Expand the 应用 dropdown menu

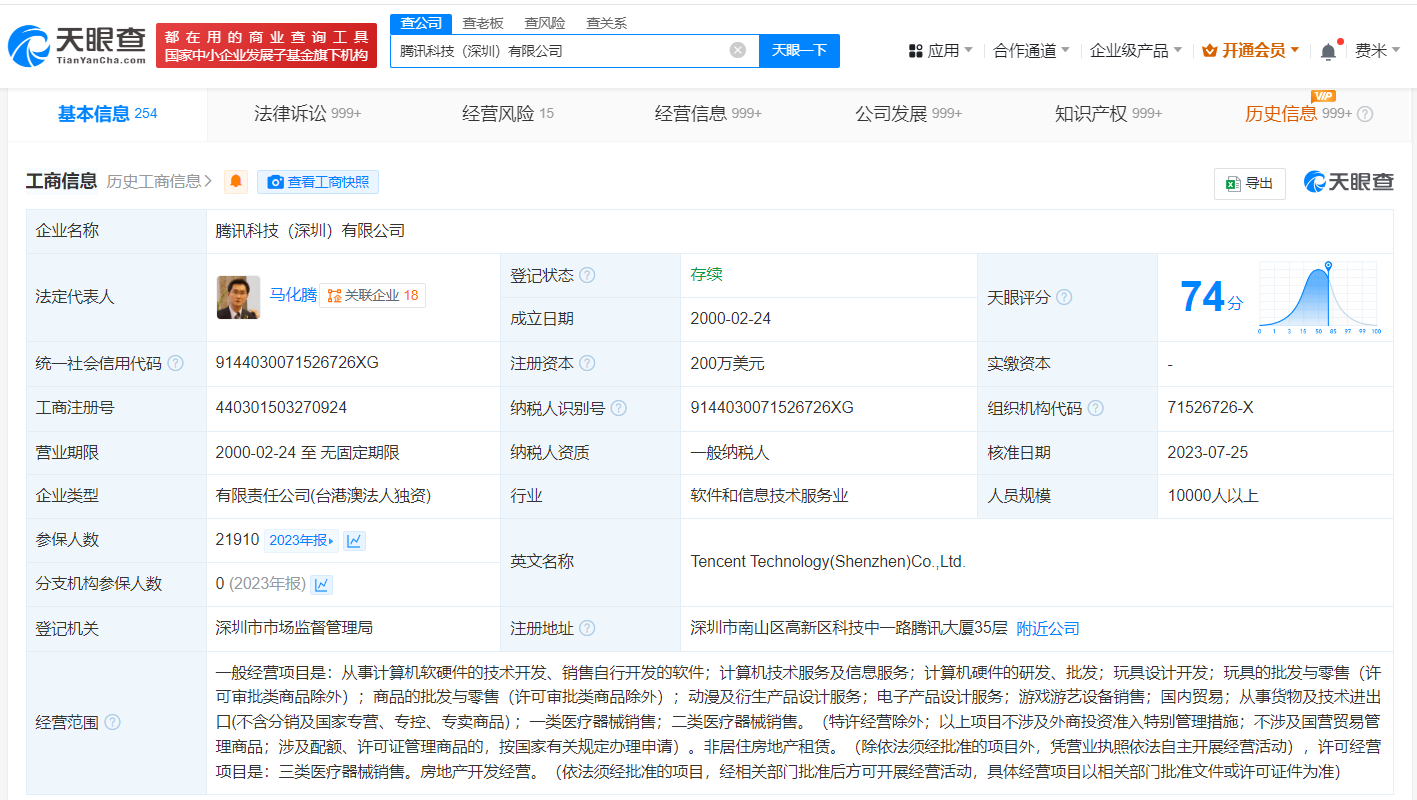coord(940,51)
